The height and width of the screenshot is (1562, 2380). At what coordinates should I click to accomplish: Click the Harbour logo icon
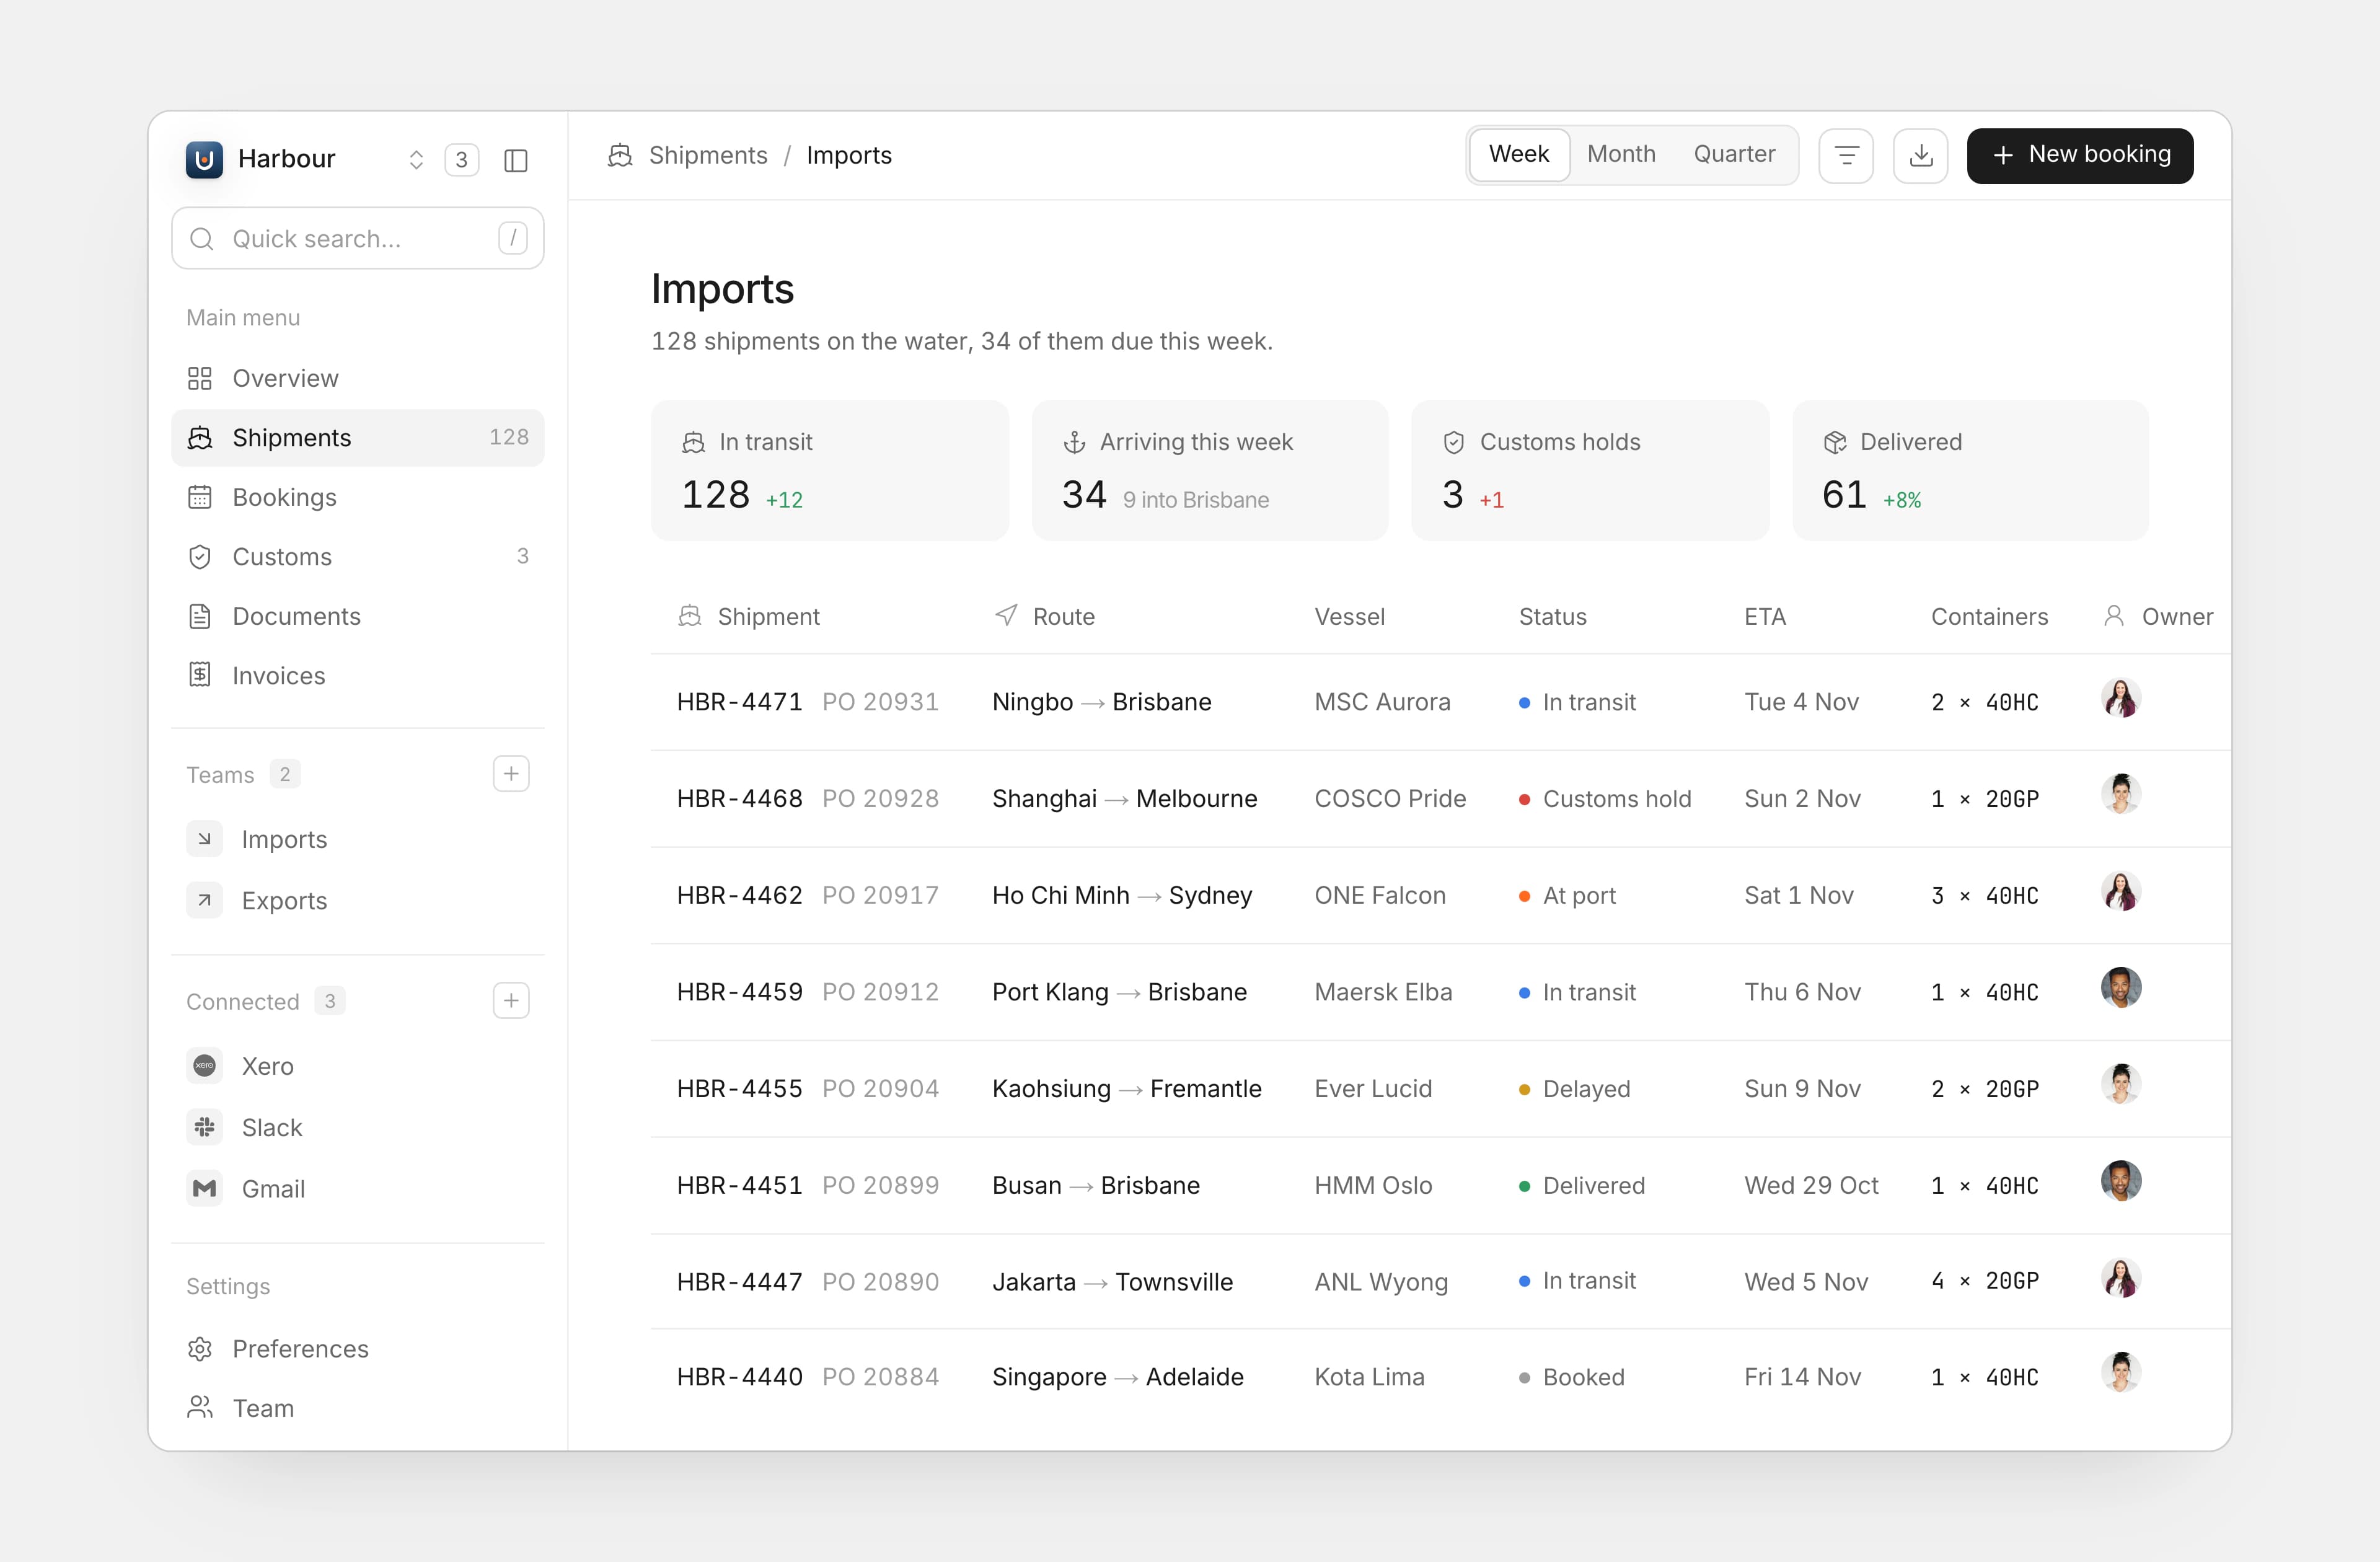(x=204, y=159)
